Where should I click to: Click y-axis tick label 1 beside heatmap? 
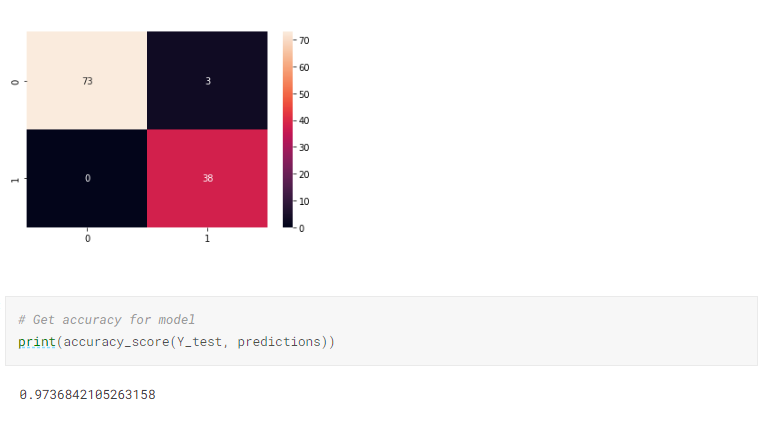[14, 179]
